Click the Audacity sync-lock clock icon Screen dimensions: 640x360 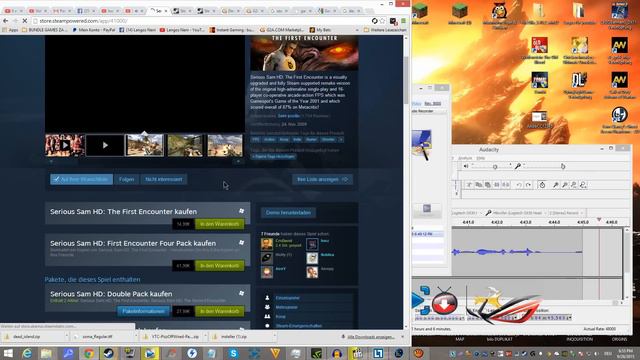pos(542,185)
